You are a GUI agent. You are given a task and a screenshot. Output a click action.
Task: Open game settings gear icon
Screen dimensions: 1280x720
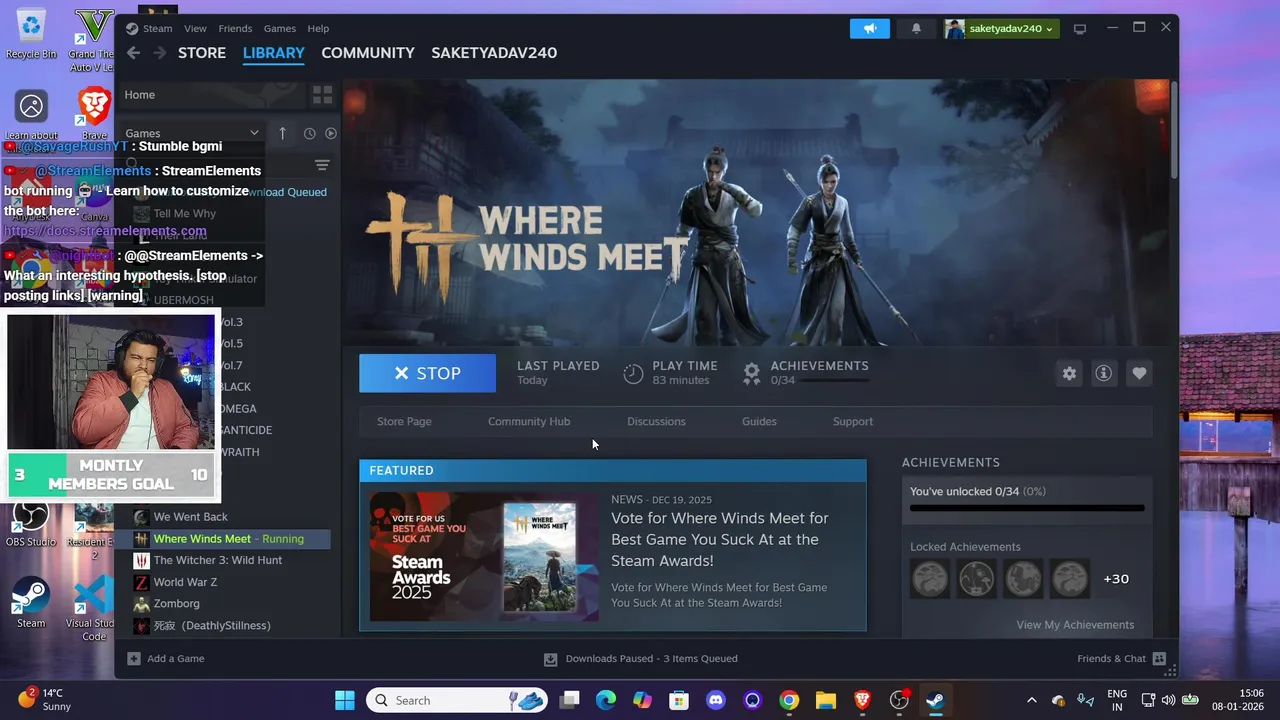(x=1069, y=373)
